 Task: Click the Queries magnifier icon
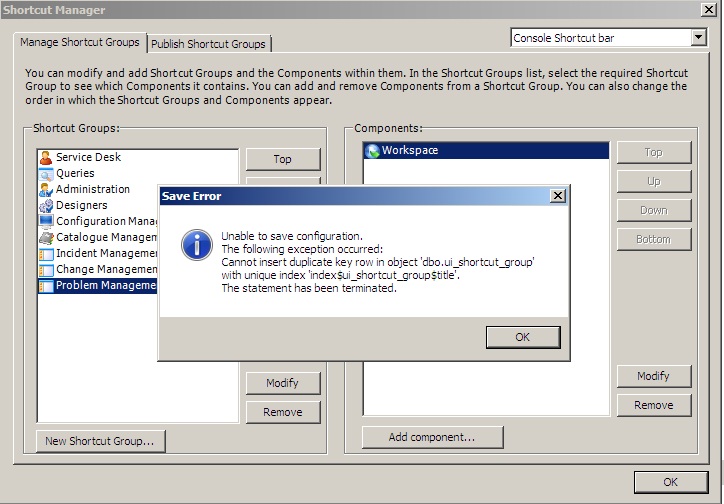point(46,173)
